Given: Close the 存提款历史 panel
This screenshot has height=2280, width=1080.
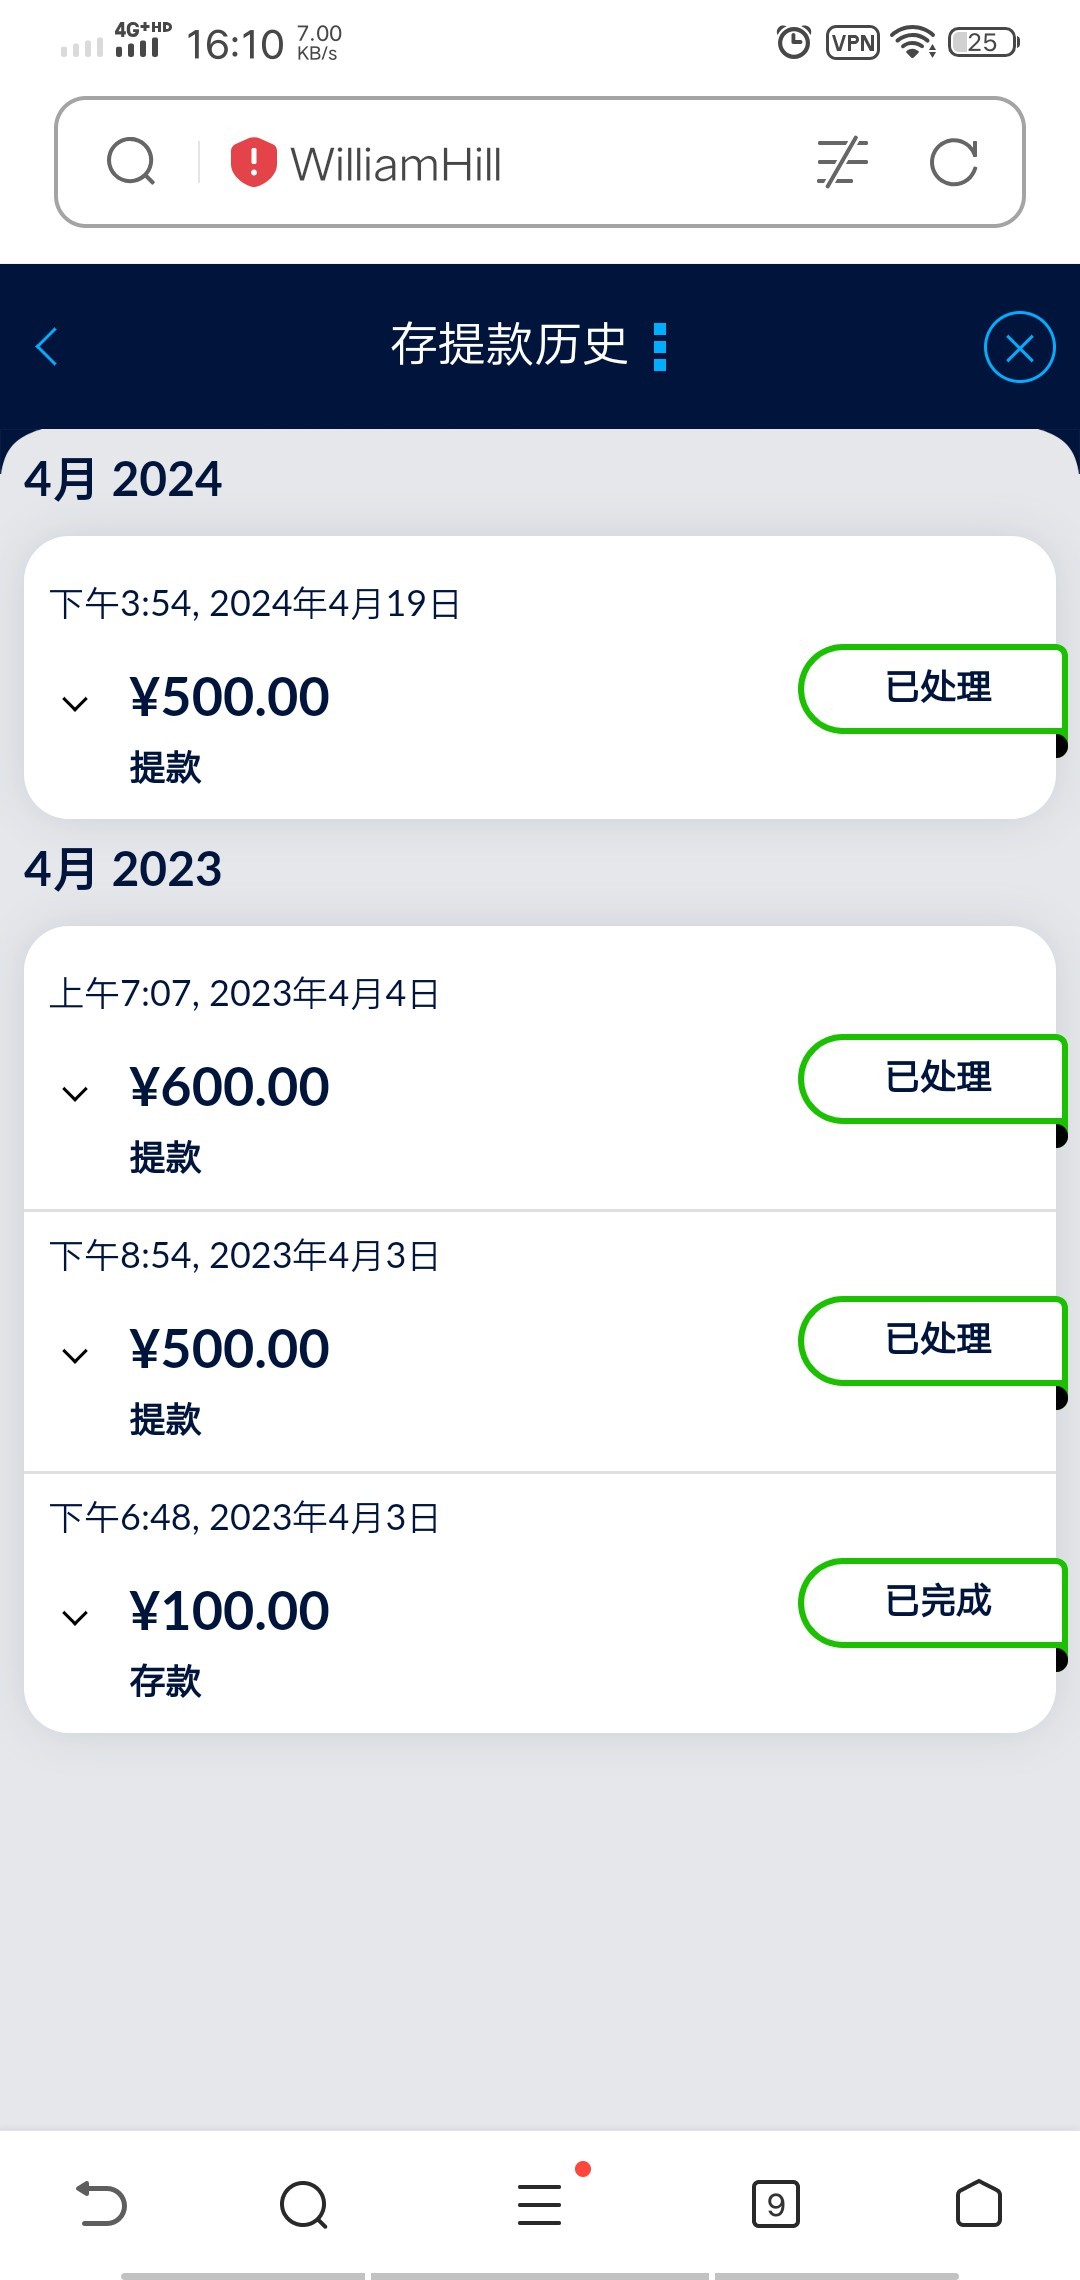Looking at the screenshot, I should point(1019,347).
